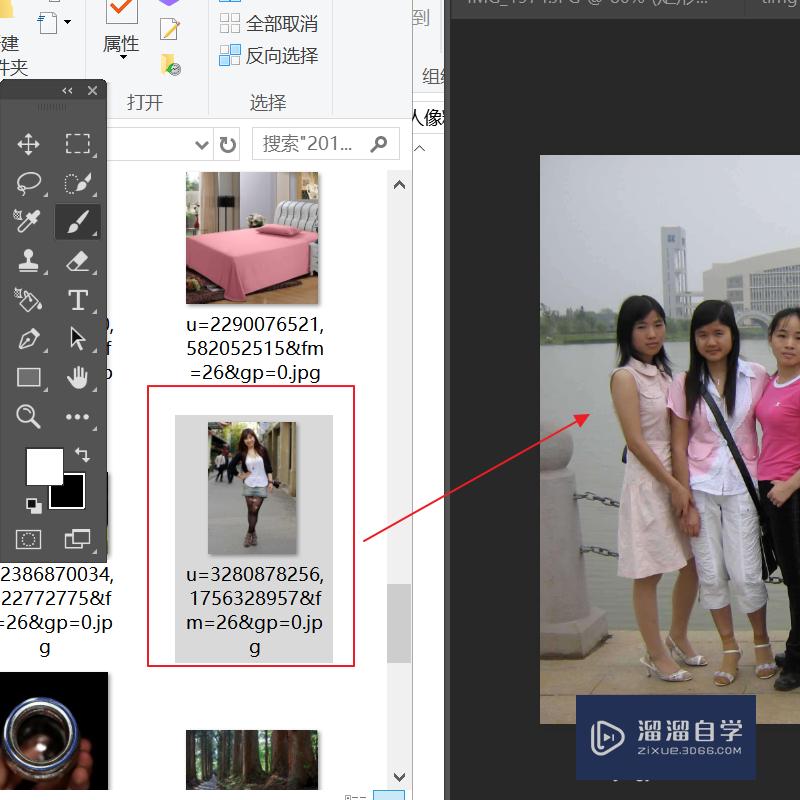Select the Pen tool
Image resolution: width=800 pixels, height=800 pixels.
point(28,338)
